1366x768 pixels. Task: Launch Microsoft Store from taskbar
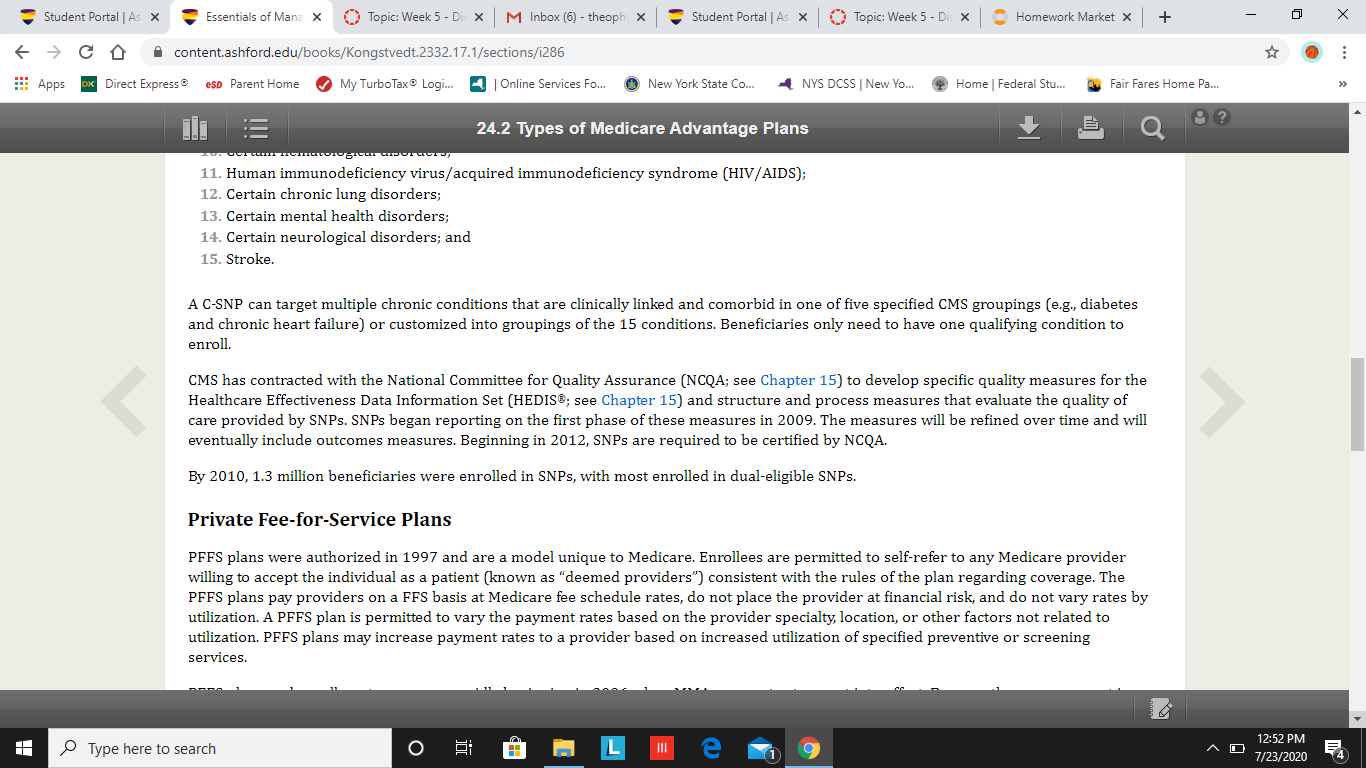(514, 748)
